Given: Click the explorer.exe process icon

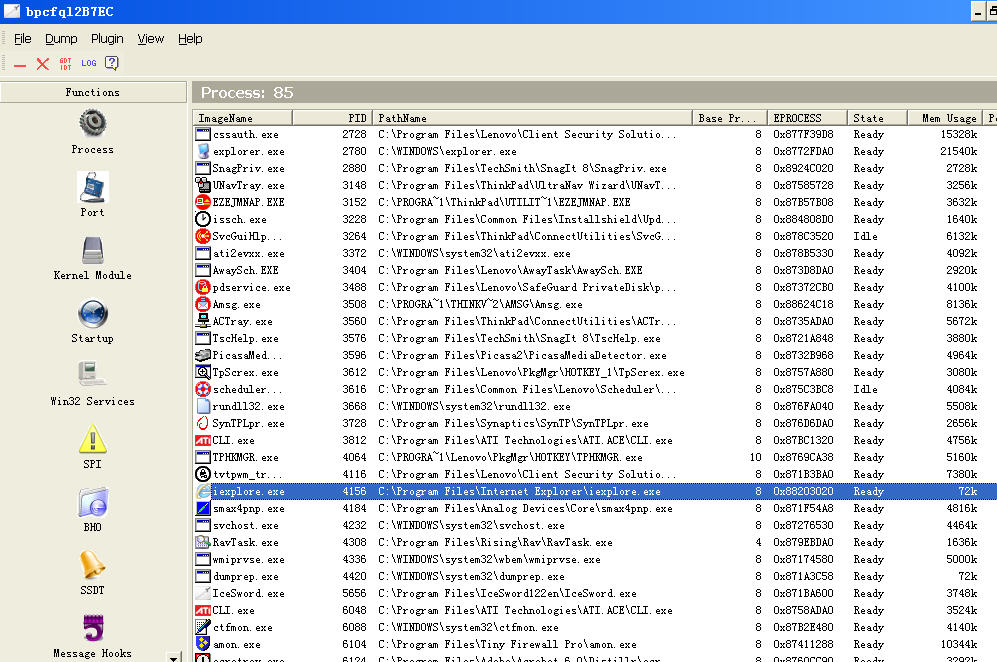Looking at the screenshot, I should 203,151.
